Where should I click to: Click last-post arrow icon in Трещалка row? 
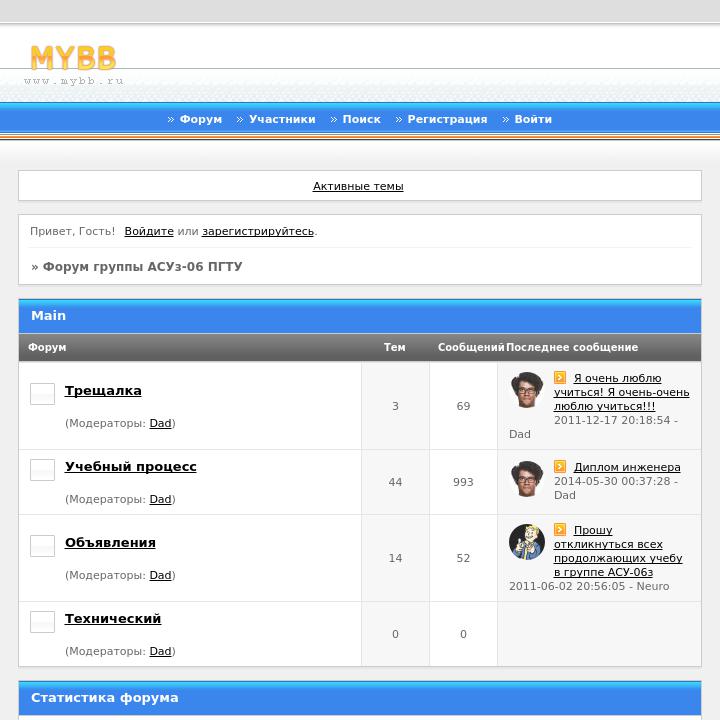560,377
